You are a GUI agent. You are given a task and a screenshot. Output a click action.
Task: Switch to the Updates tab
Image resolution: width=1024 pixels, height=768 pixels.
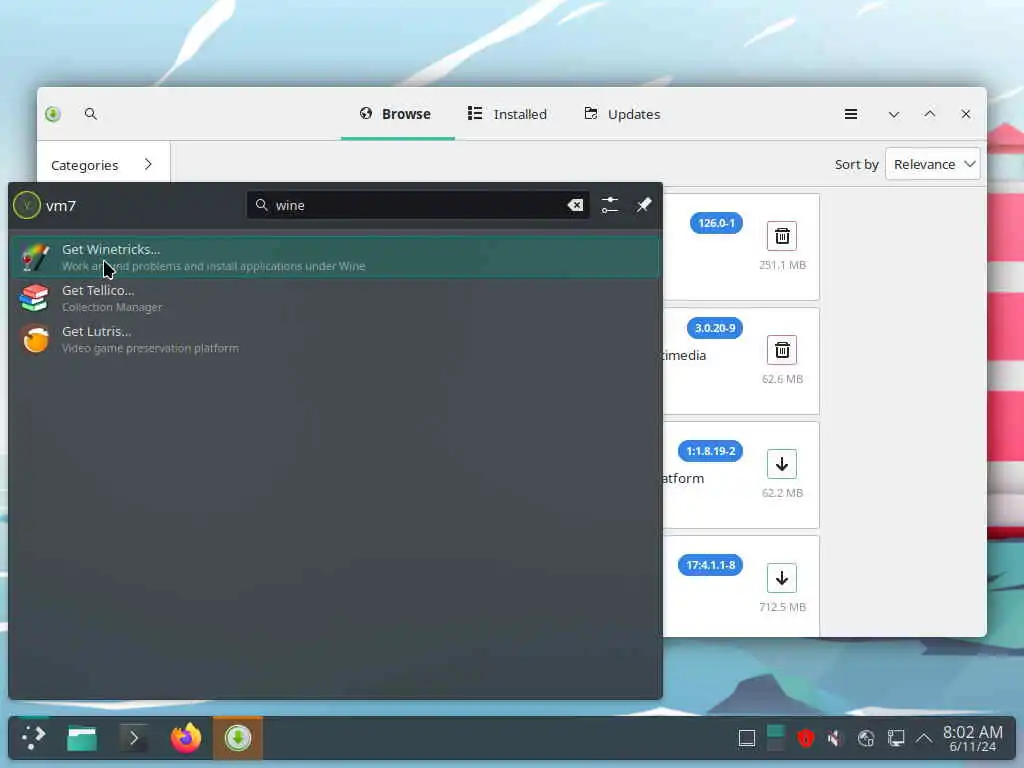tap(622, 114)
